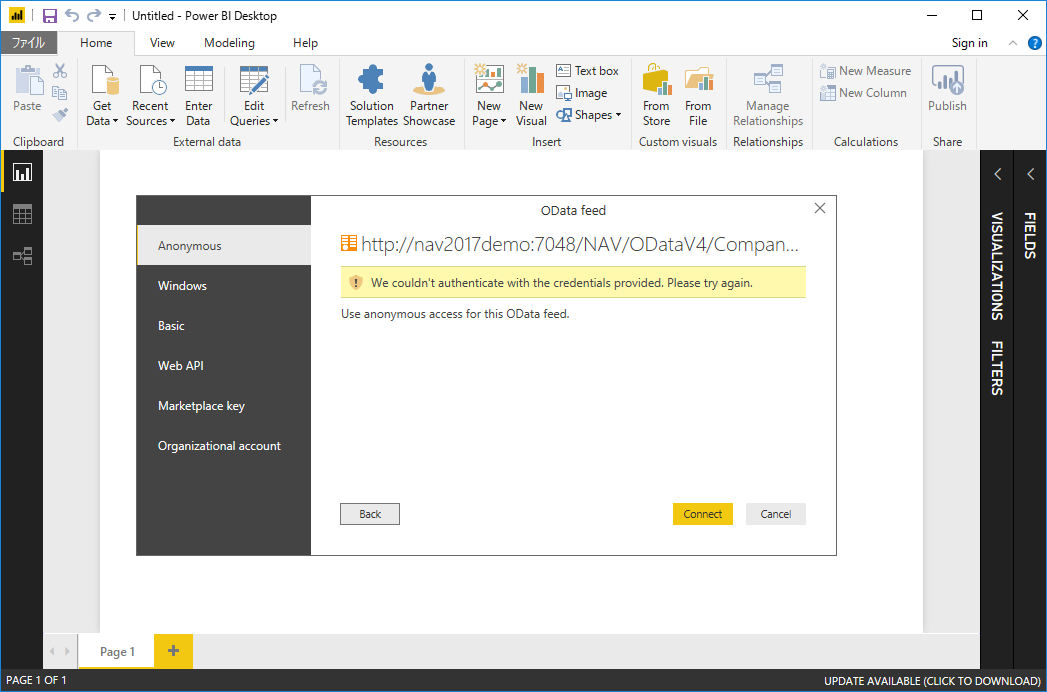This screenshot has width=1047, height=692.
Task: Click the Format Painter brush icon
Action: pyautogui.click(x=60, y=115)
